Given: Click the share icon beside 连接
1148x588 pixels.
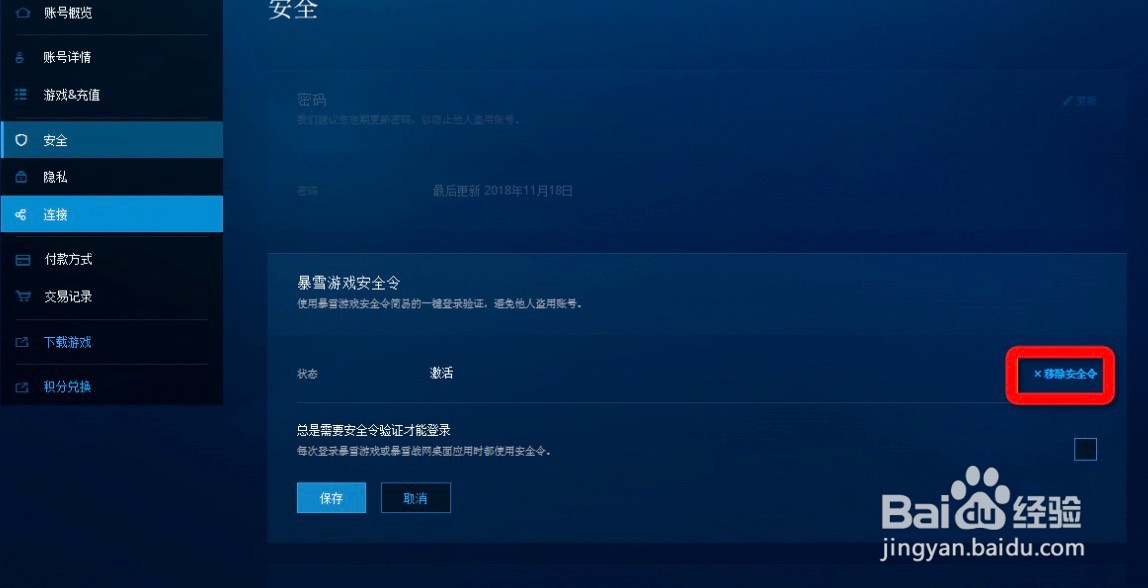Looking at the screenshot, I should pyautogui.click(x=21, y=215).
